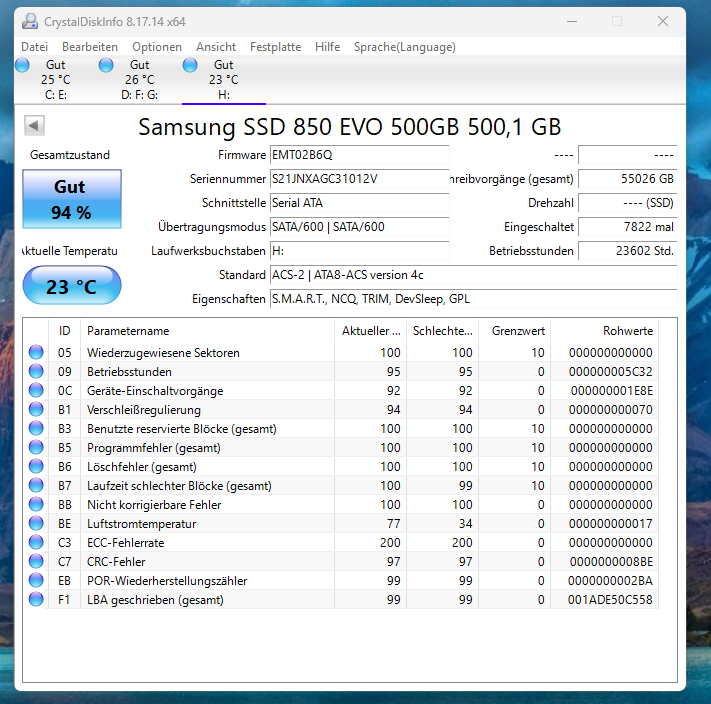The image size is (711, 704).
Task: Select raw value 000000001E8E
Action: pos(612,391)
